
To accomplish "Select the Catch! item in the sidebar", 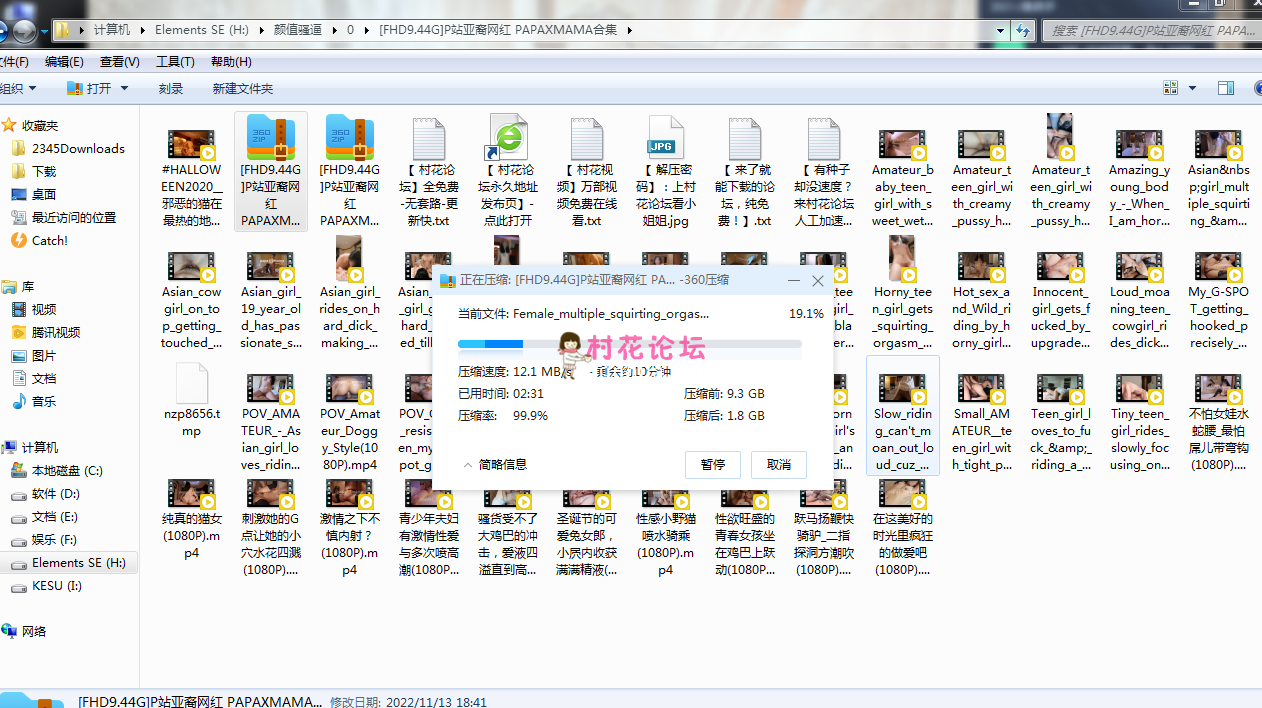I will coord(49,240).
